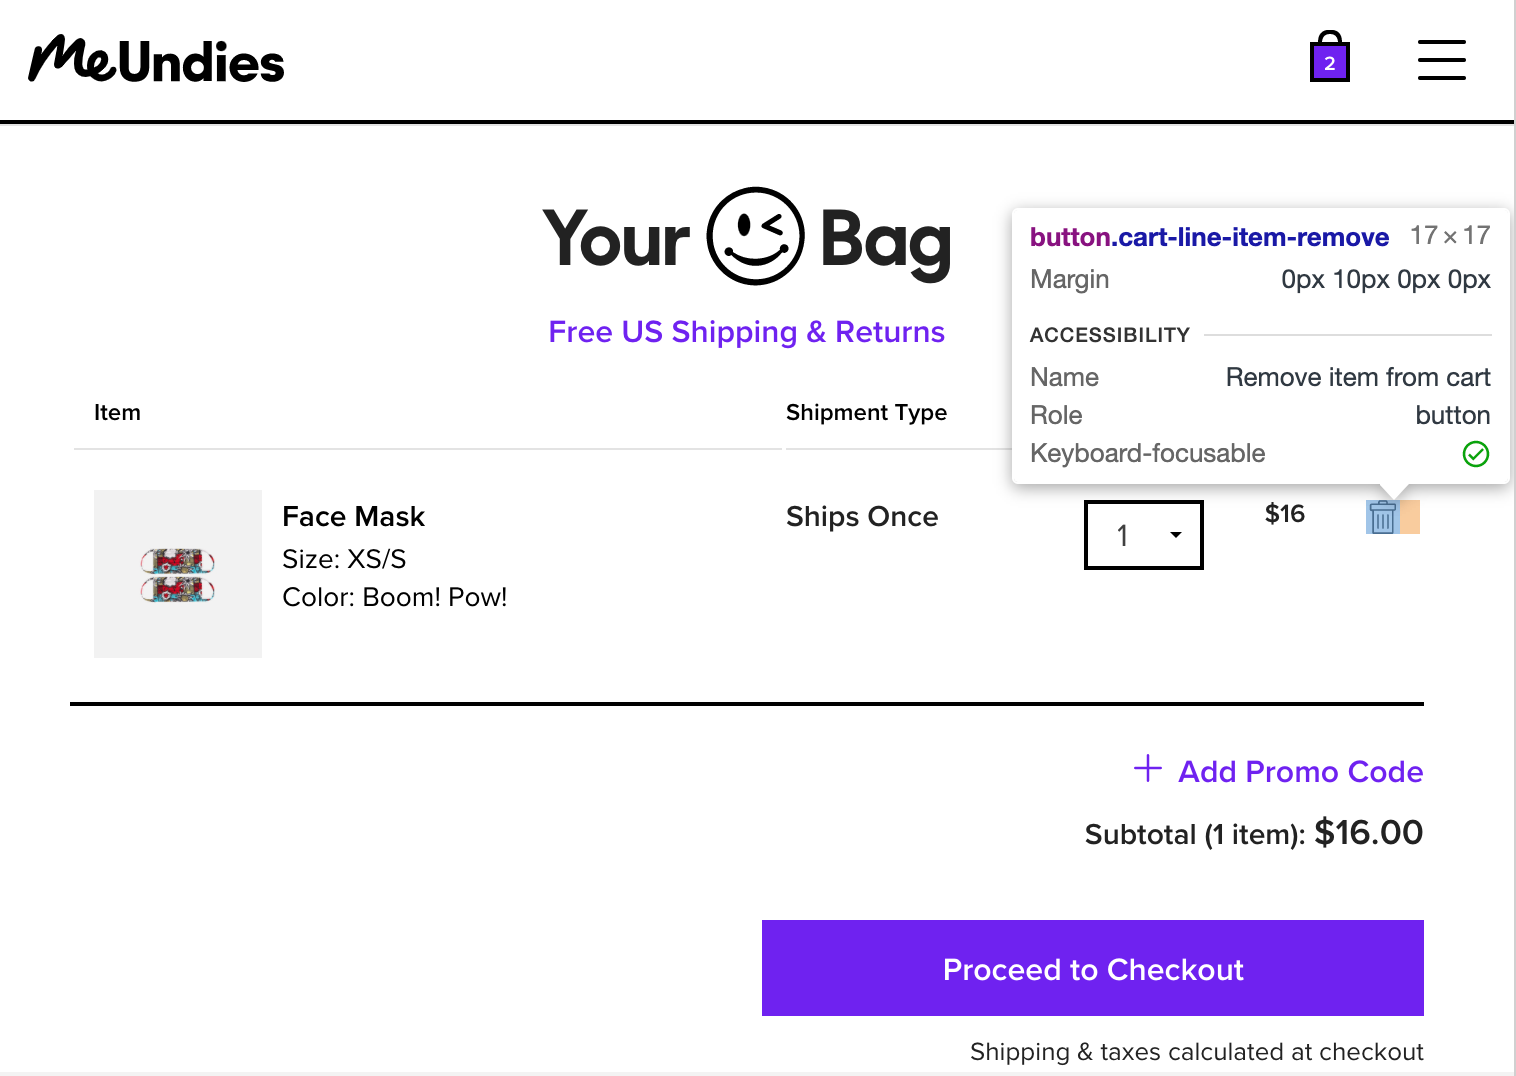Click the plus icon beside Add Promo Code
Image resolution: width=1516 pixels, height=1076 pixels.
[x=1148, y=768]
